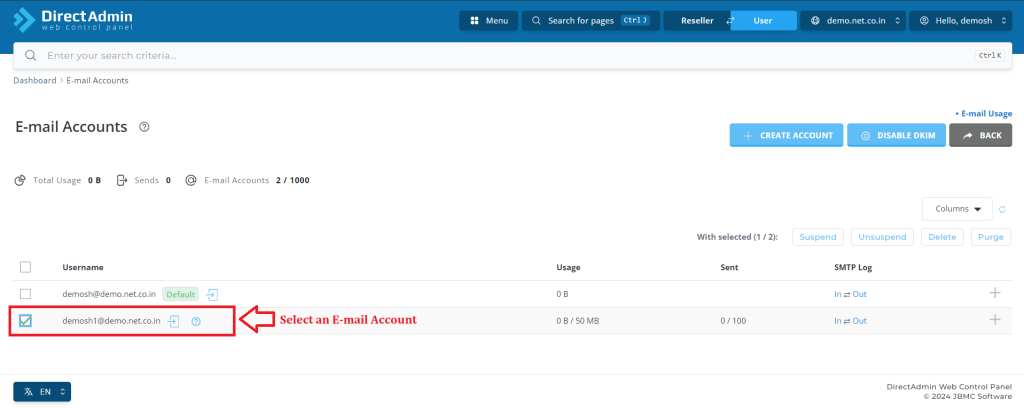Click the Suspend button
This screenshot has width=1024, height=408.
click(818, 237)
